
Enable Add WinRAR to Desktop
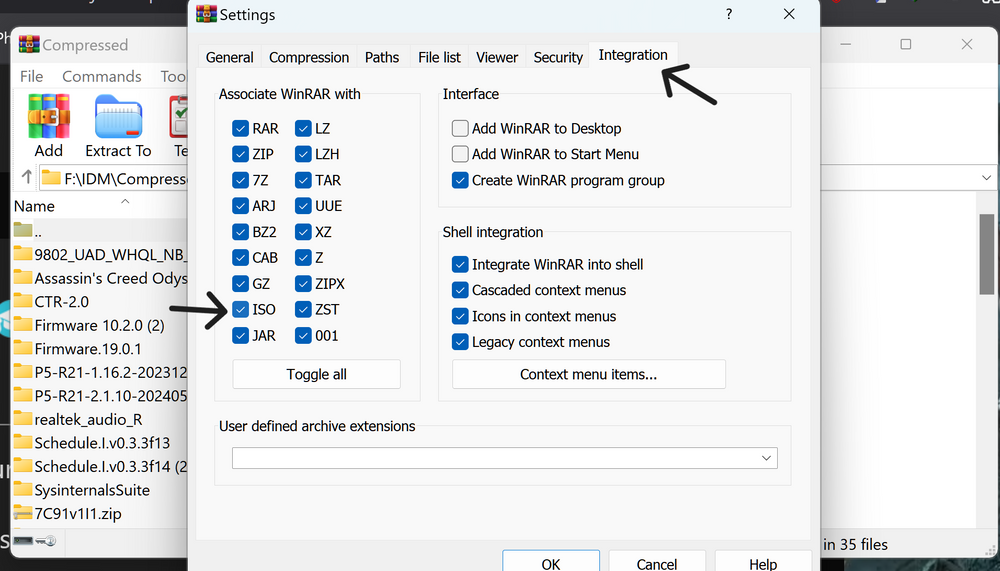pyautogui.click(x=460, y=128)
